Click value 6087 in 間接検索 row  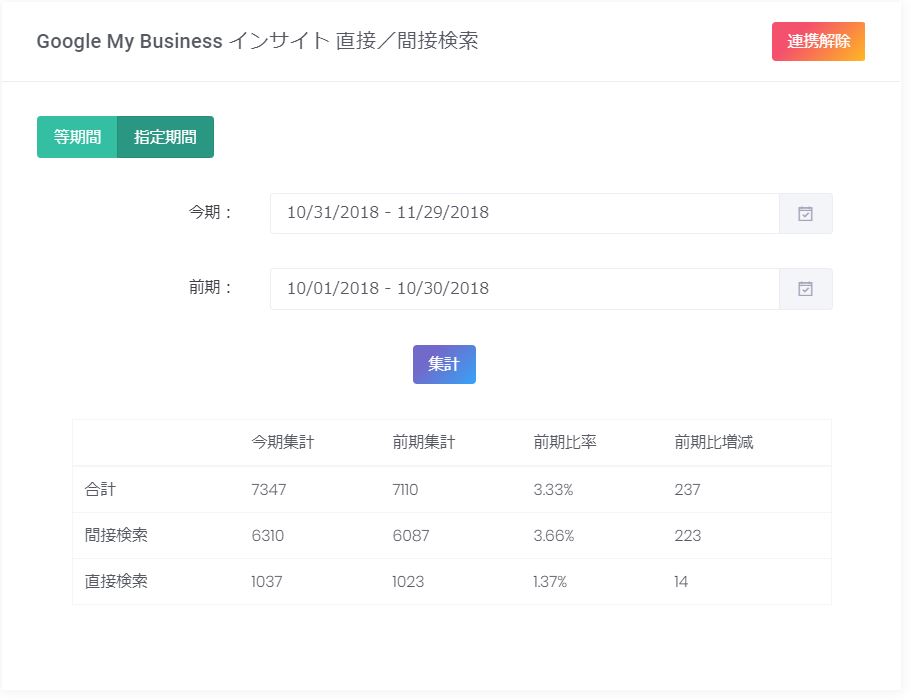(x=411, y=536)
